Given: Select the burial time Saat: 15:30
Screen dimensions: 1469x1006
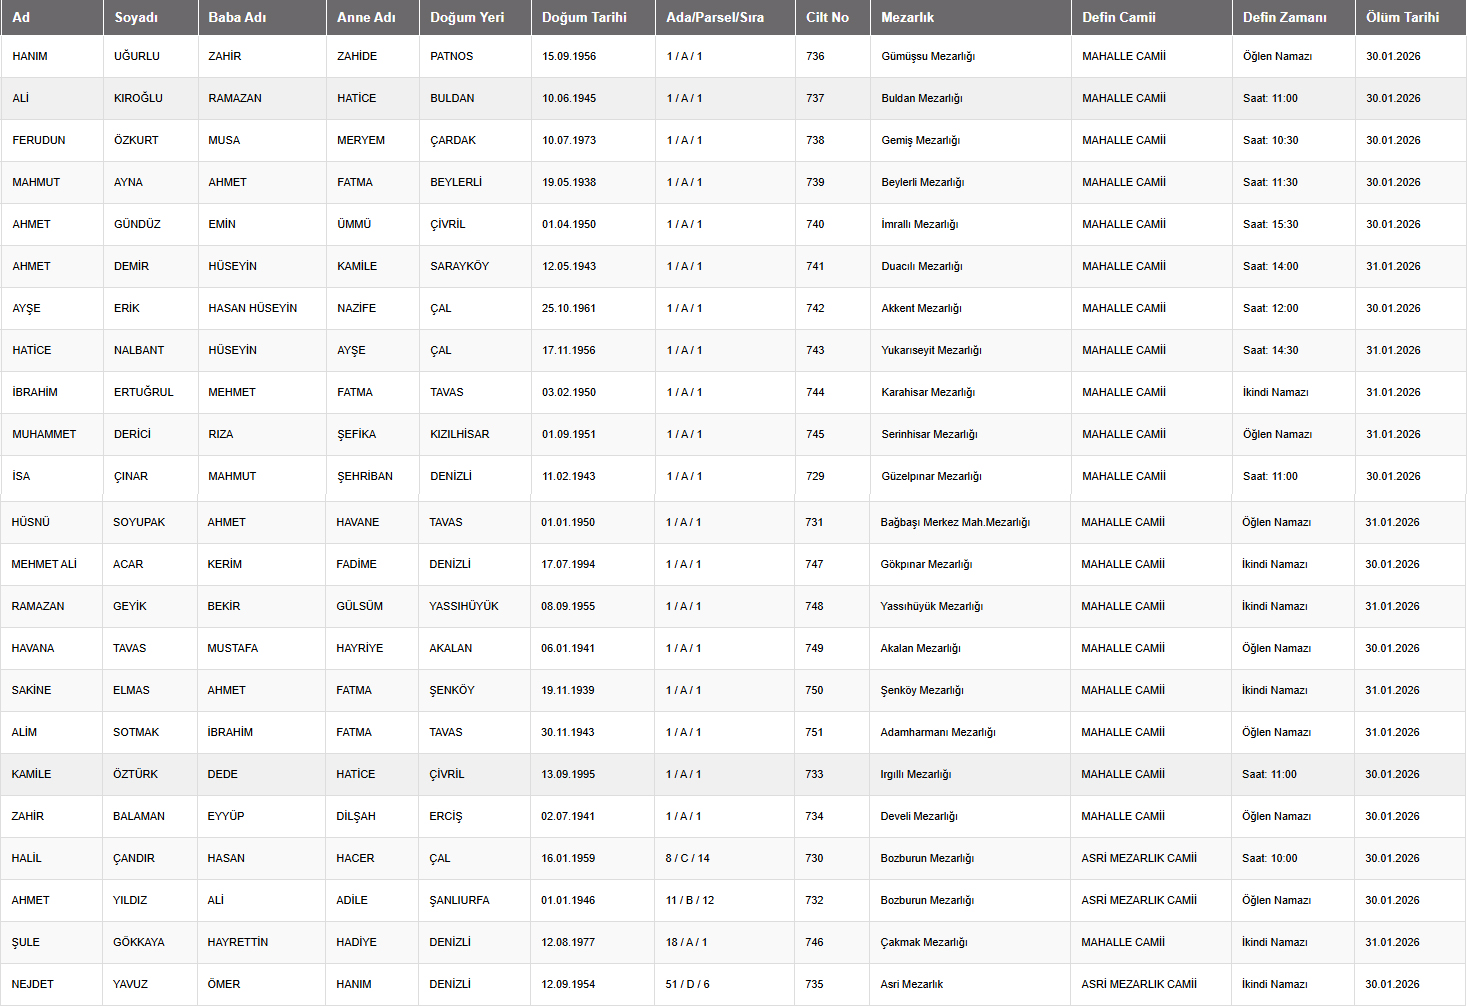Looking at the screenshot, I should coord(1270,224).
